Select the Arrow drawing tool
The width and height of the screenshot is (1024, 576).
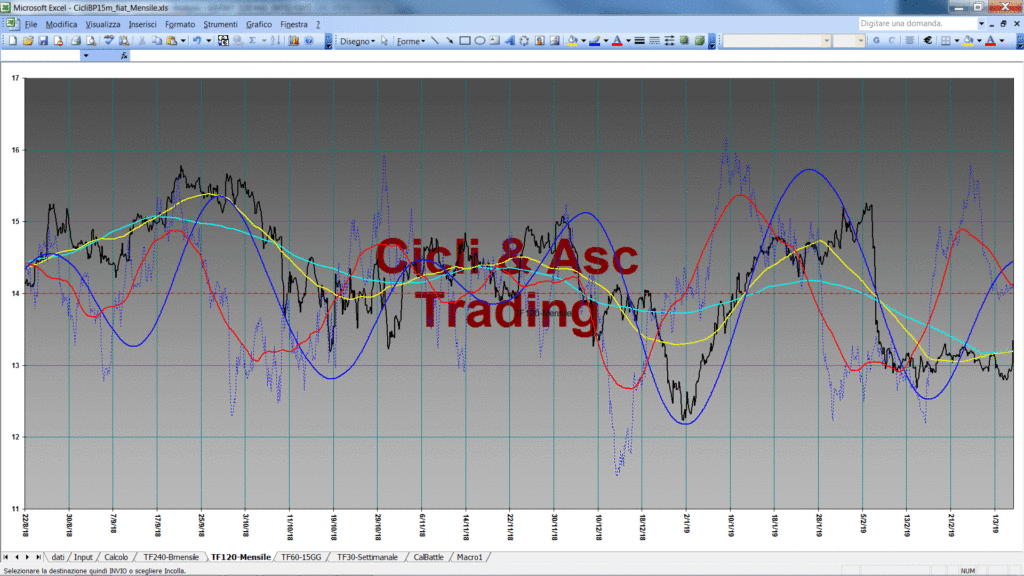click(x=449, y=40)
